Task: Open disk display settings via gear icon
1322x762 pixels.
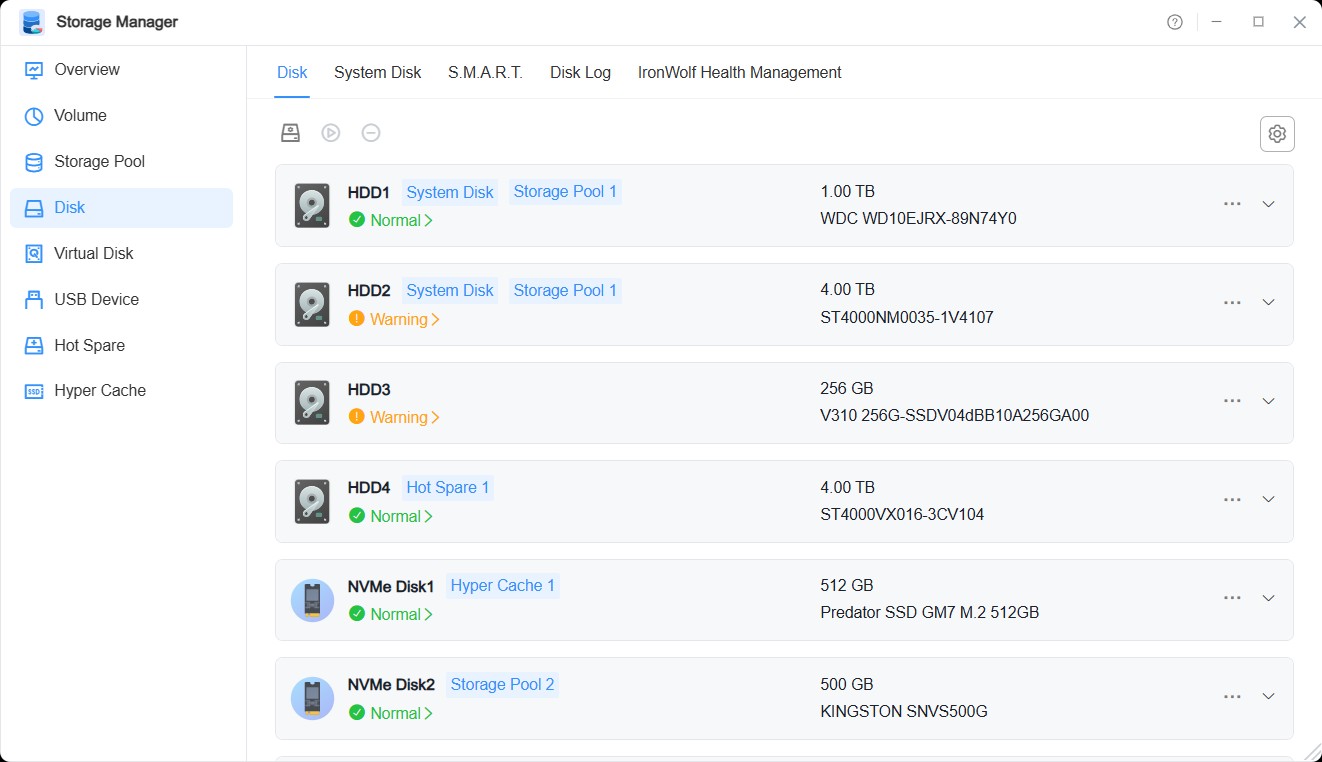Action: point(1277,133)
